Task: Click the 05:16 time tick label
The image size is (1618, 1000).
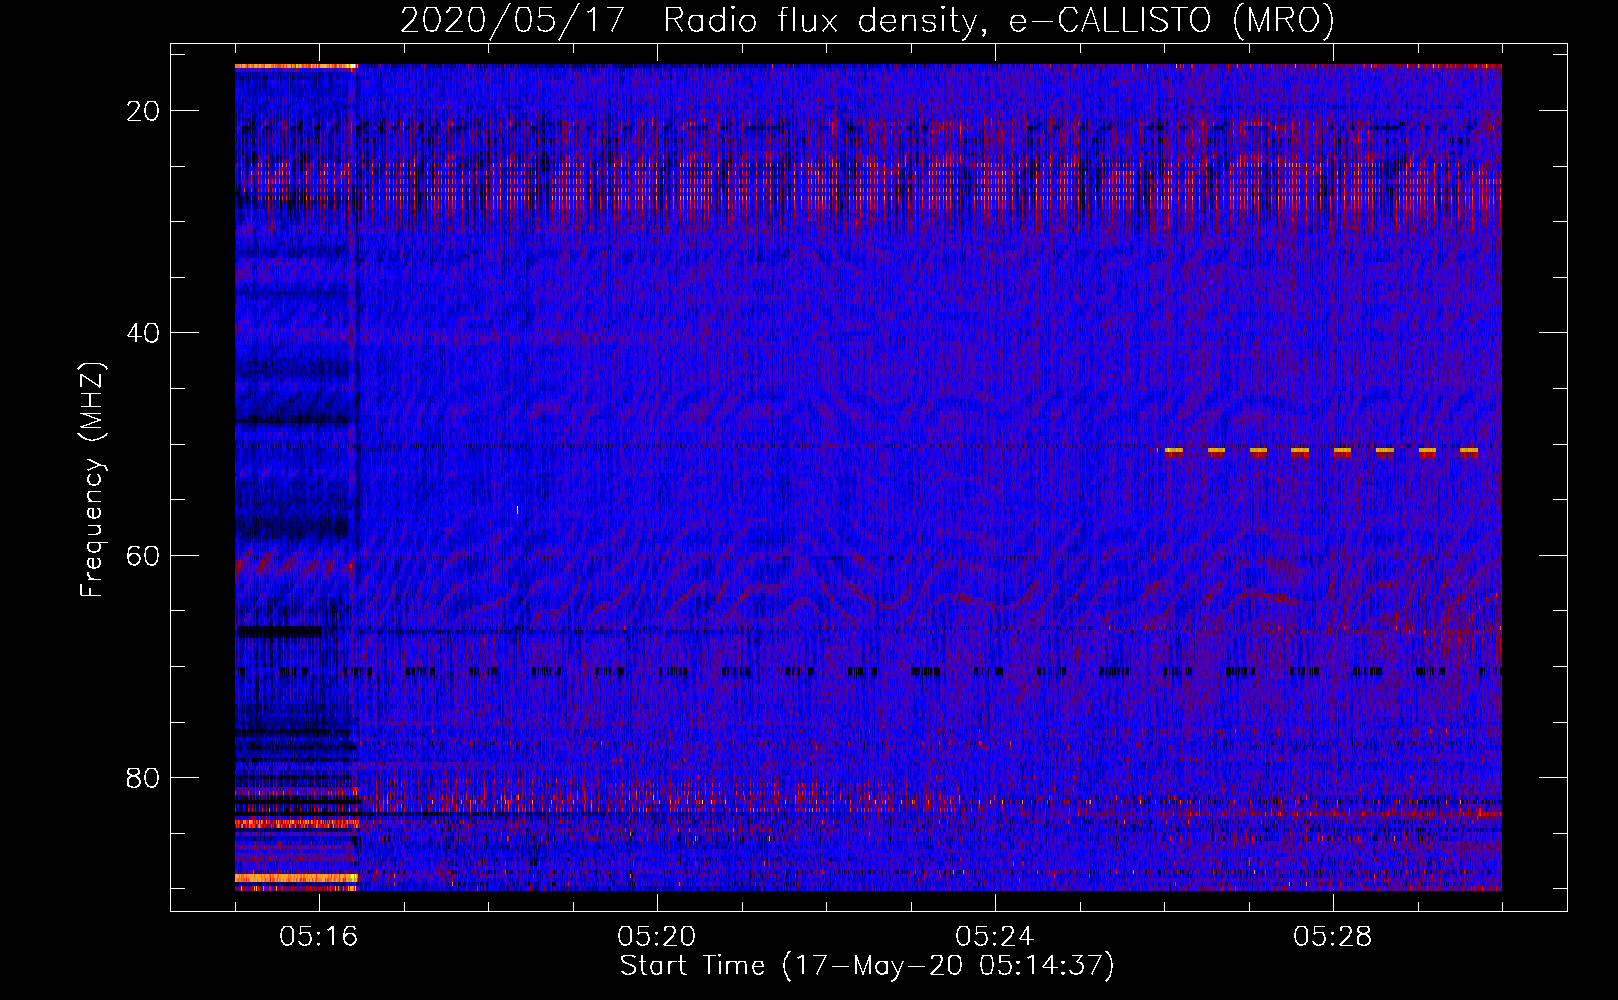Action: click(319, 937)
